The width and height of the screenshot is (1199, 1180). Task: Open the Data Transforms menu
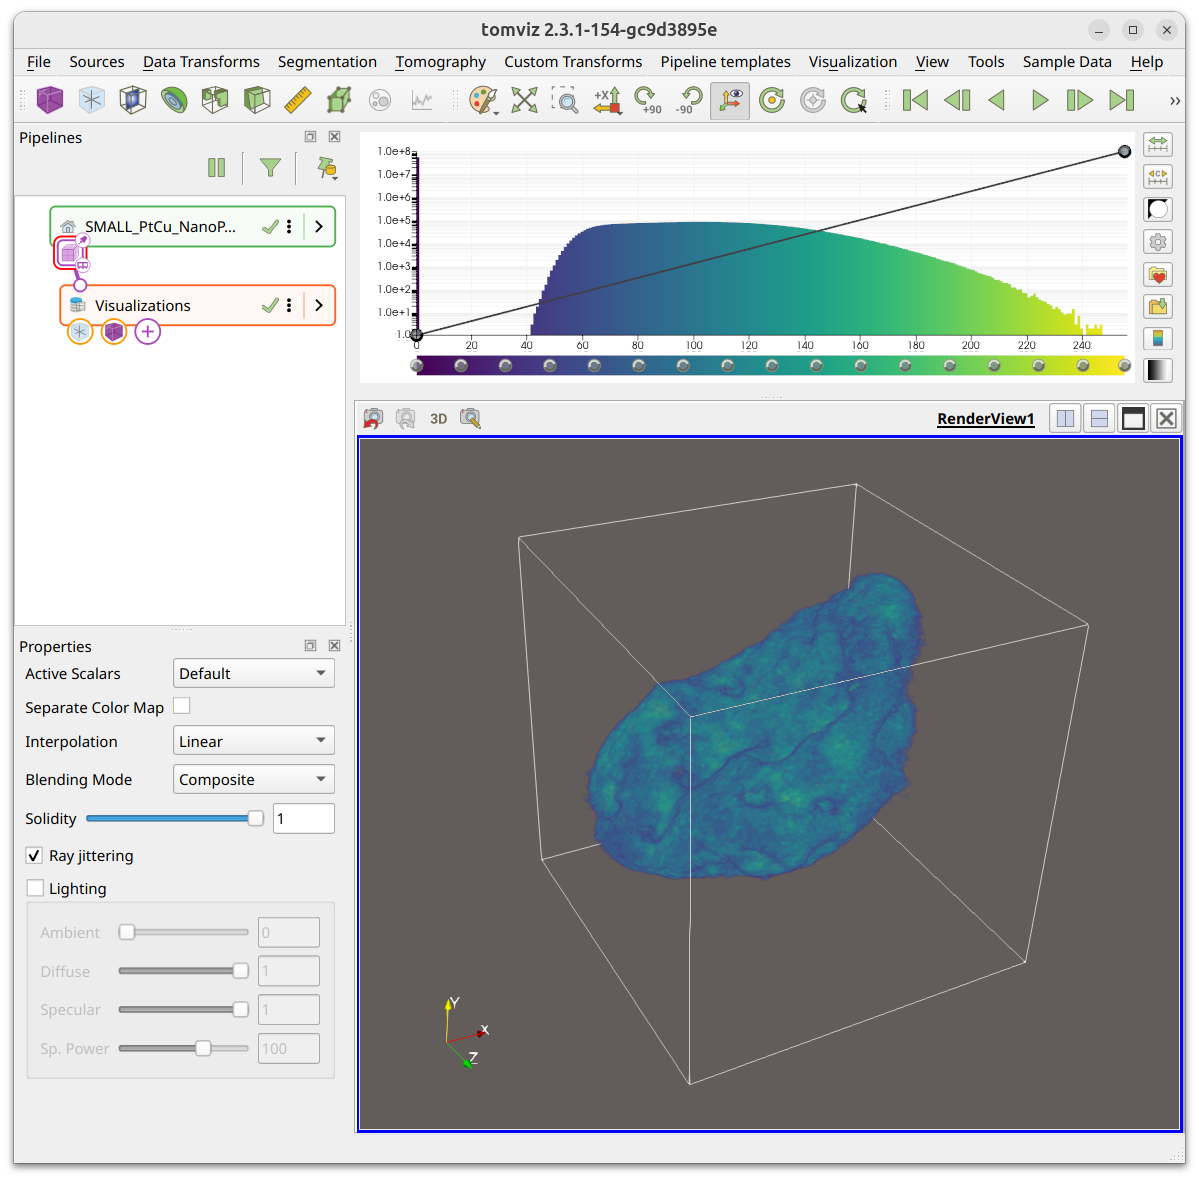point(201,62)
